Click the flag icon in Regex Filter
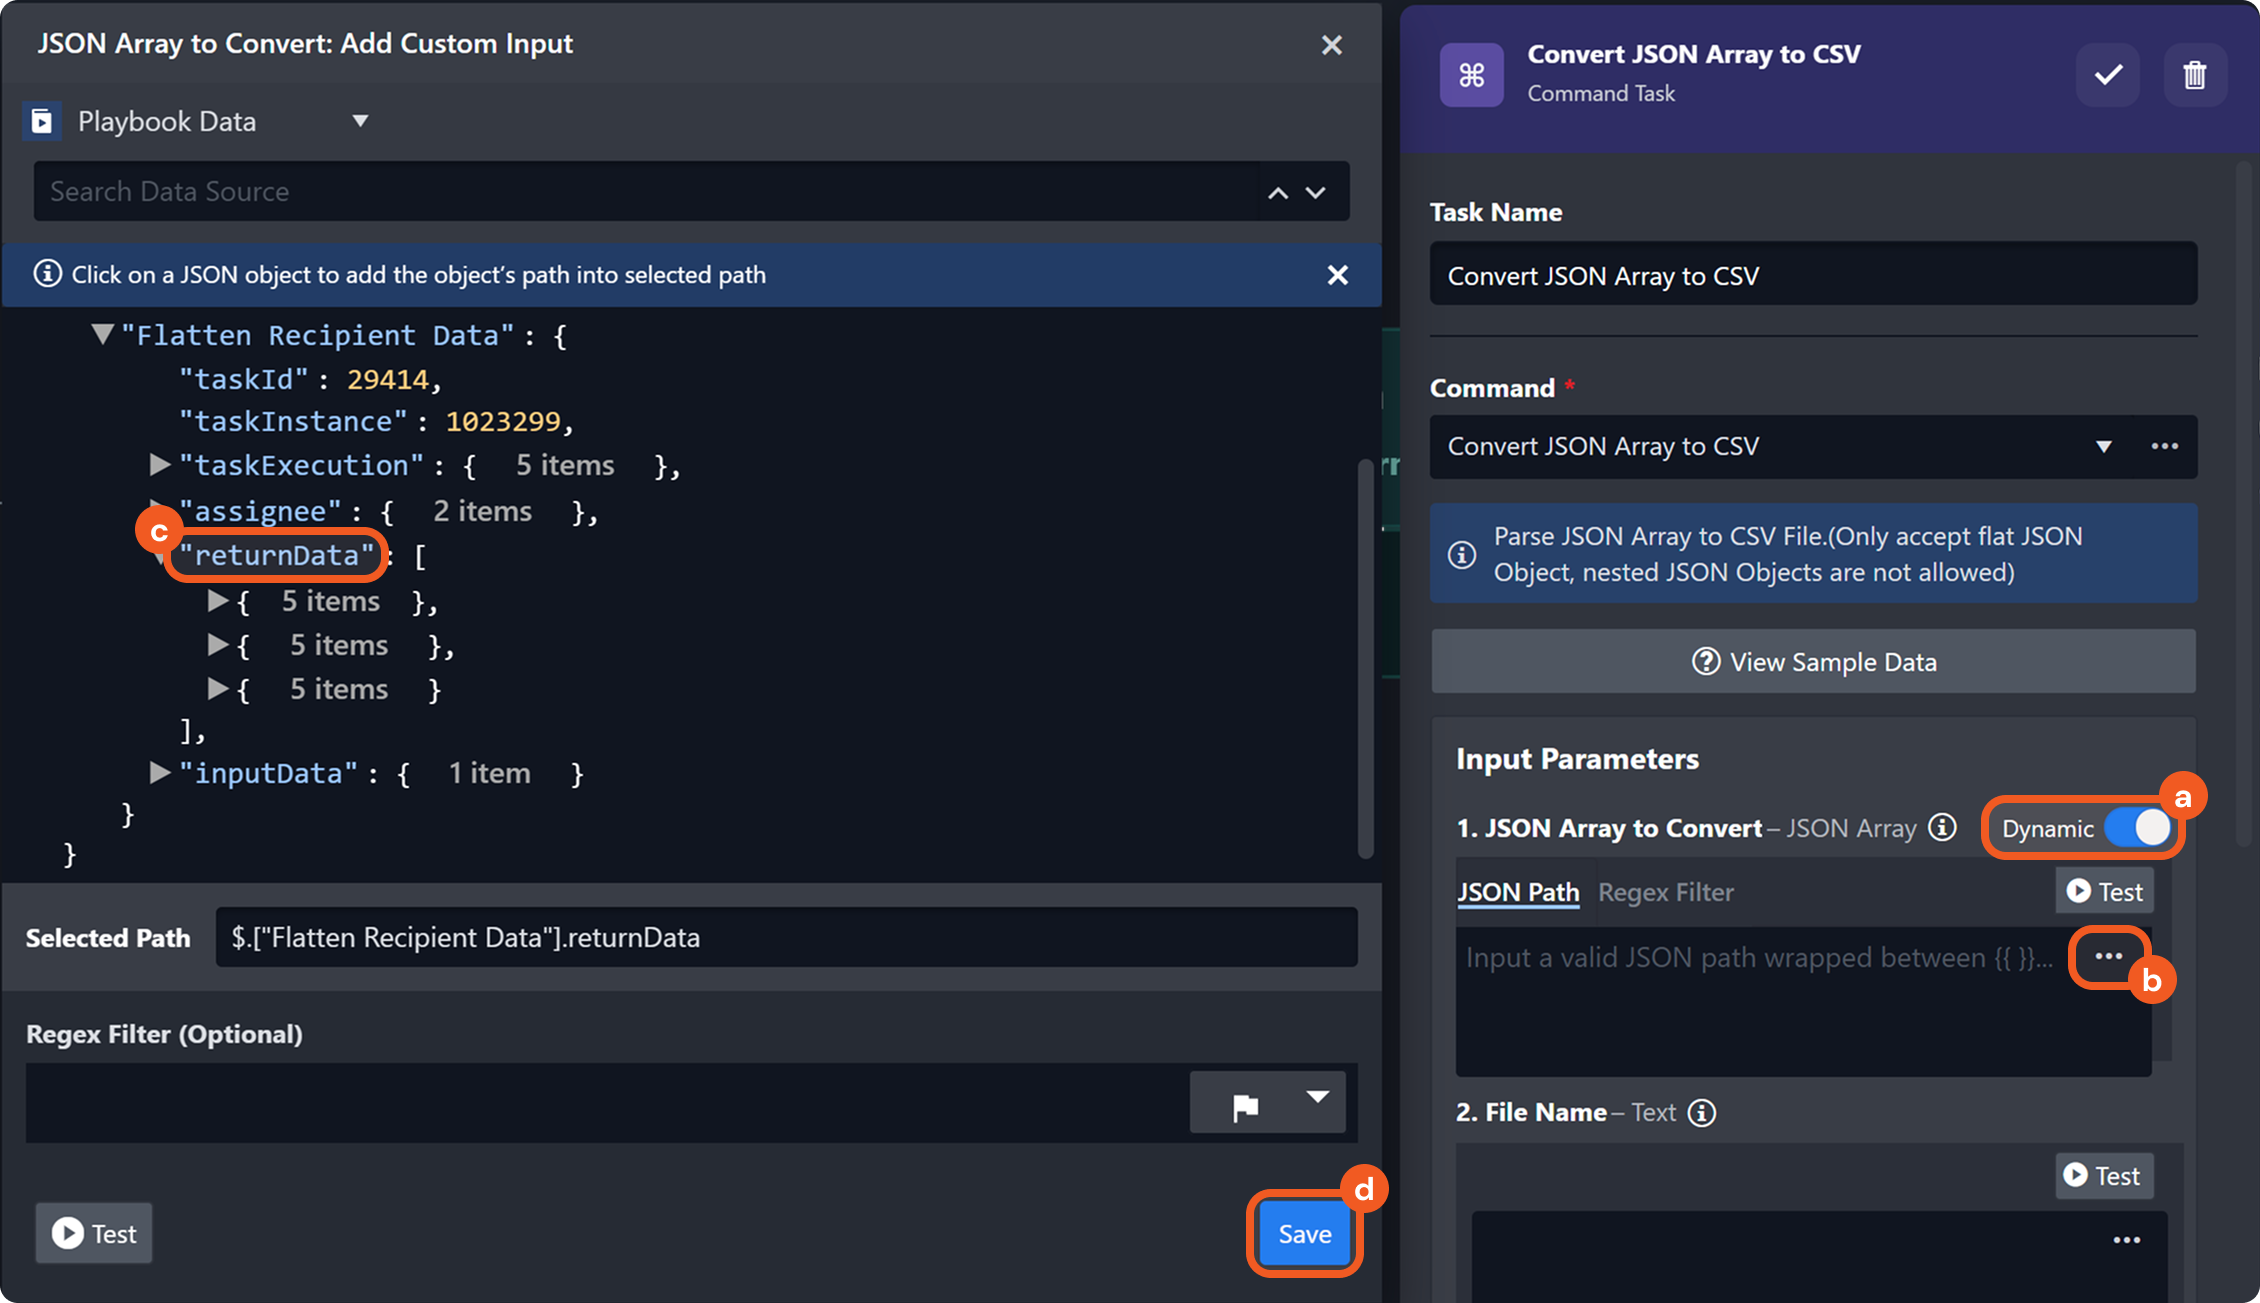2260x1303 pixels. coord(1245,1106)
